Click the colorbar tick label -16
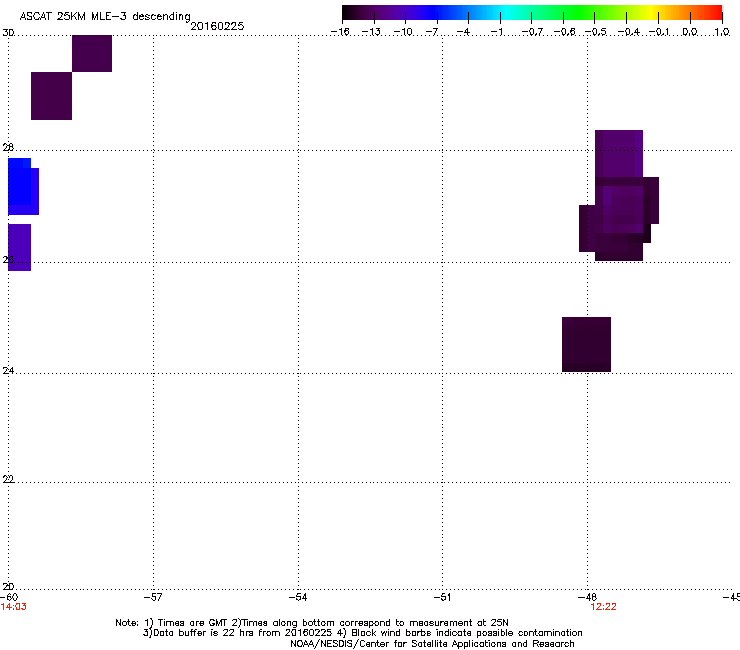 click(x=340, y=32)
